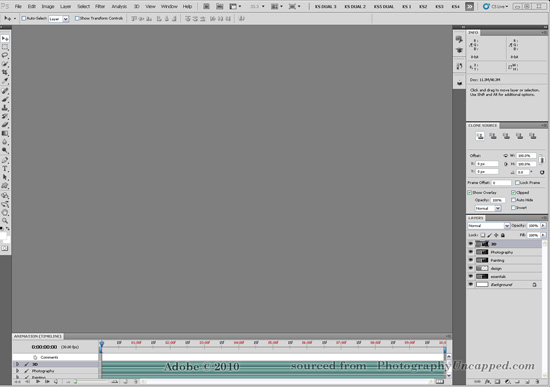Select the Path Selection tool
Image resolution: width=550 pixels, height=387 pixels.
tap(5, 177)
